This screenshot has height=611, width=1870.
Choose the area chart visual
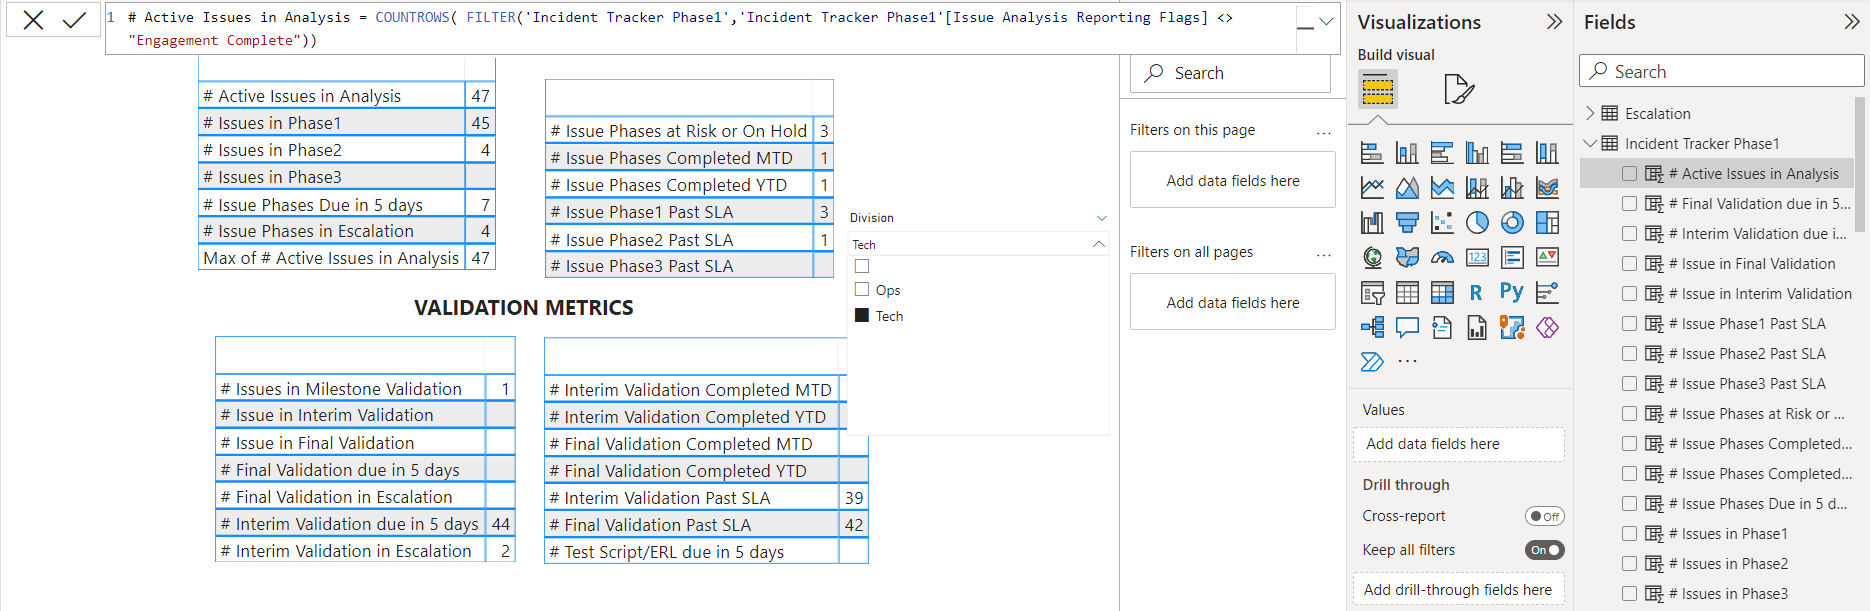(x=1407, y=188)
